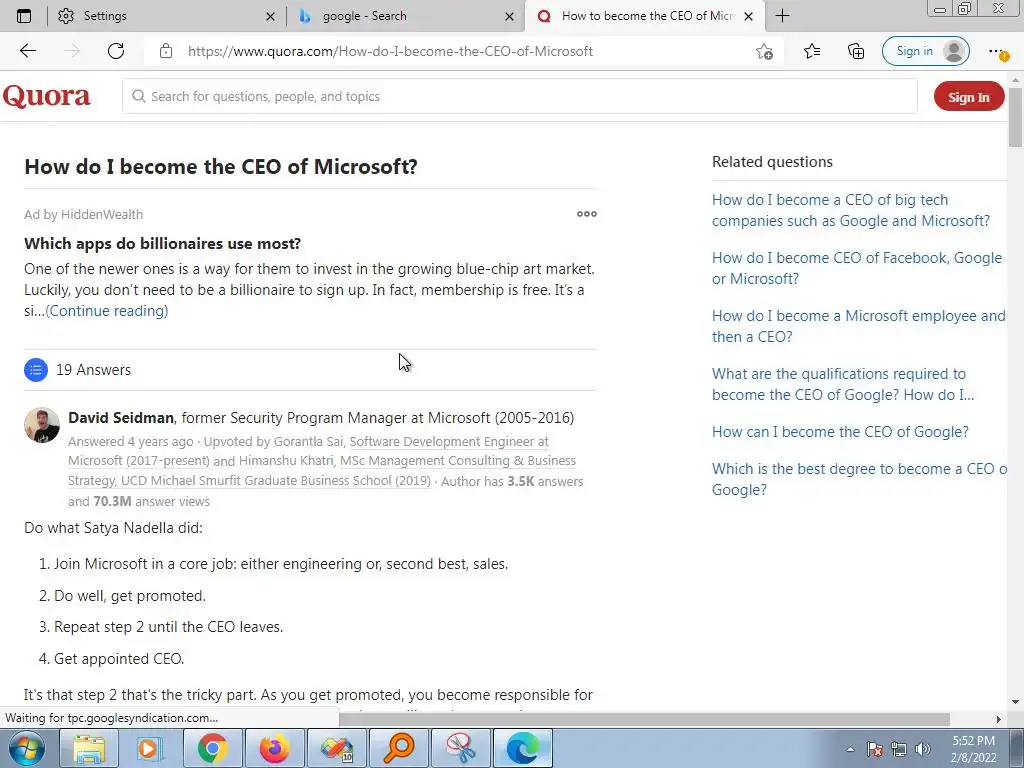Open the Collections icon
This screenshot has width=1024, height=768.
pos(856,51)
